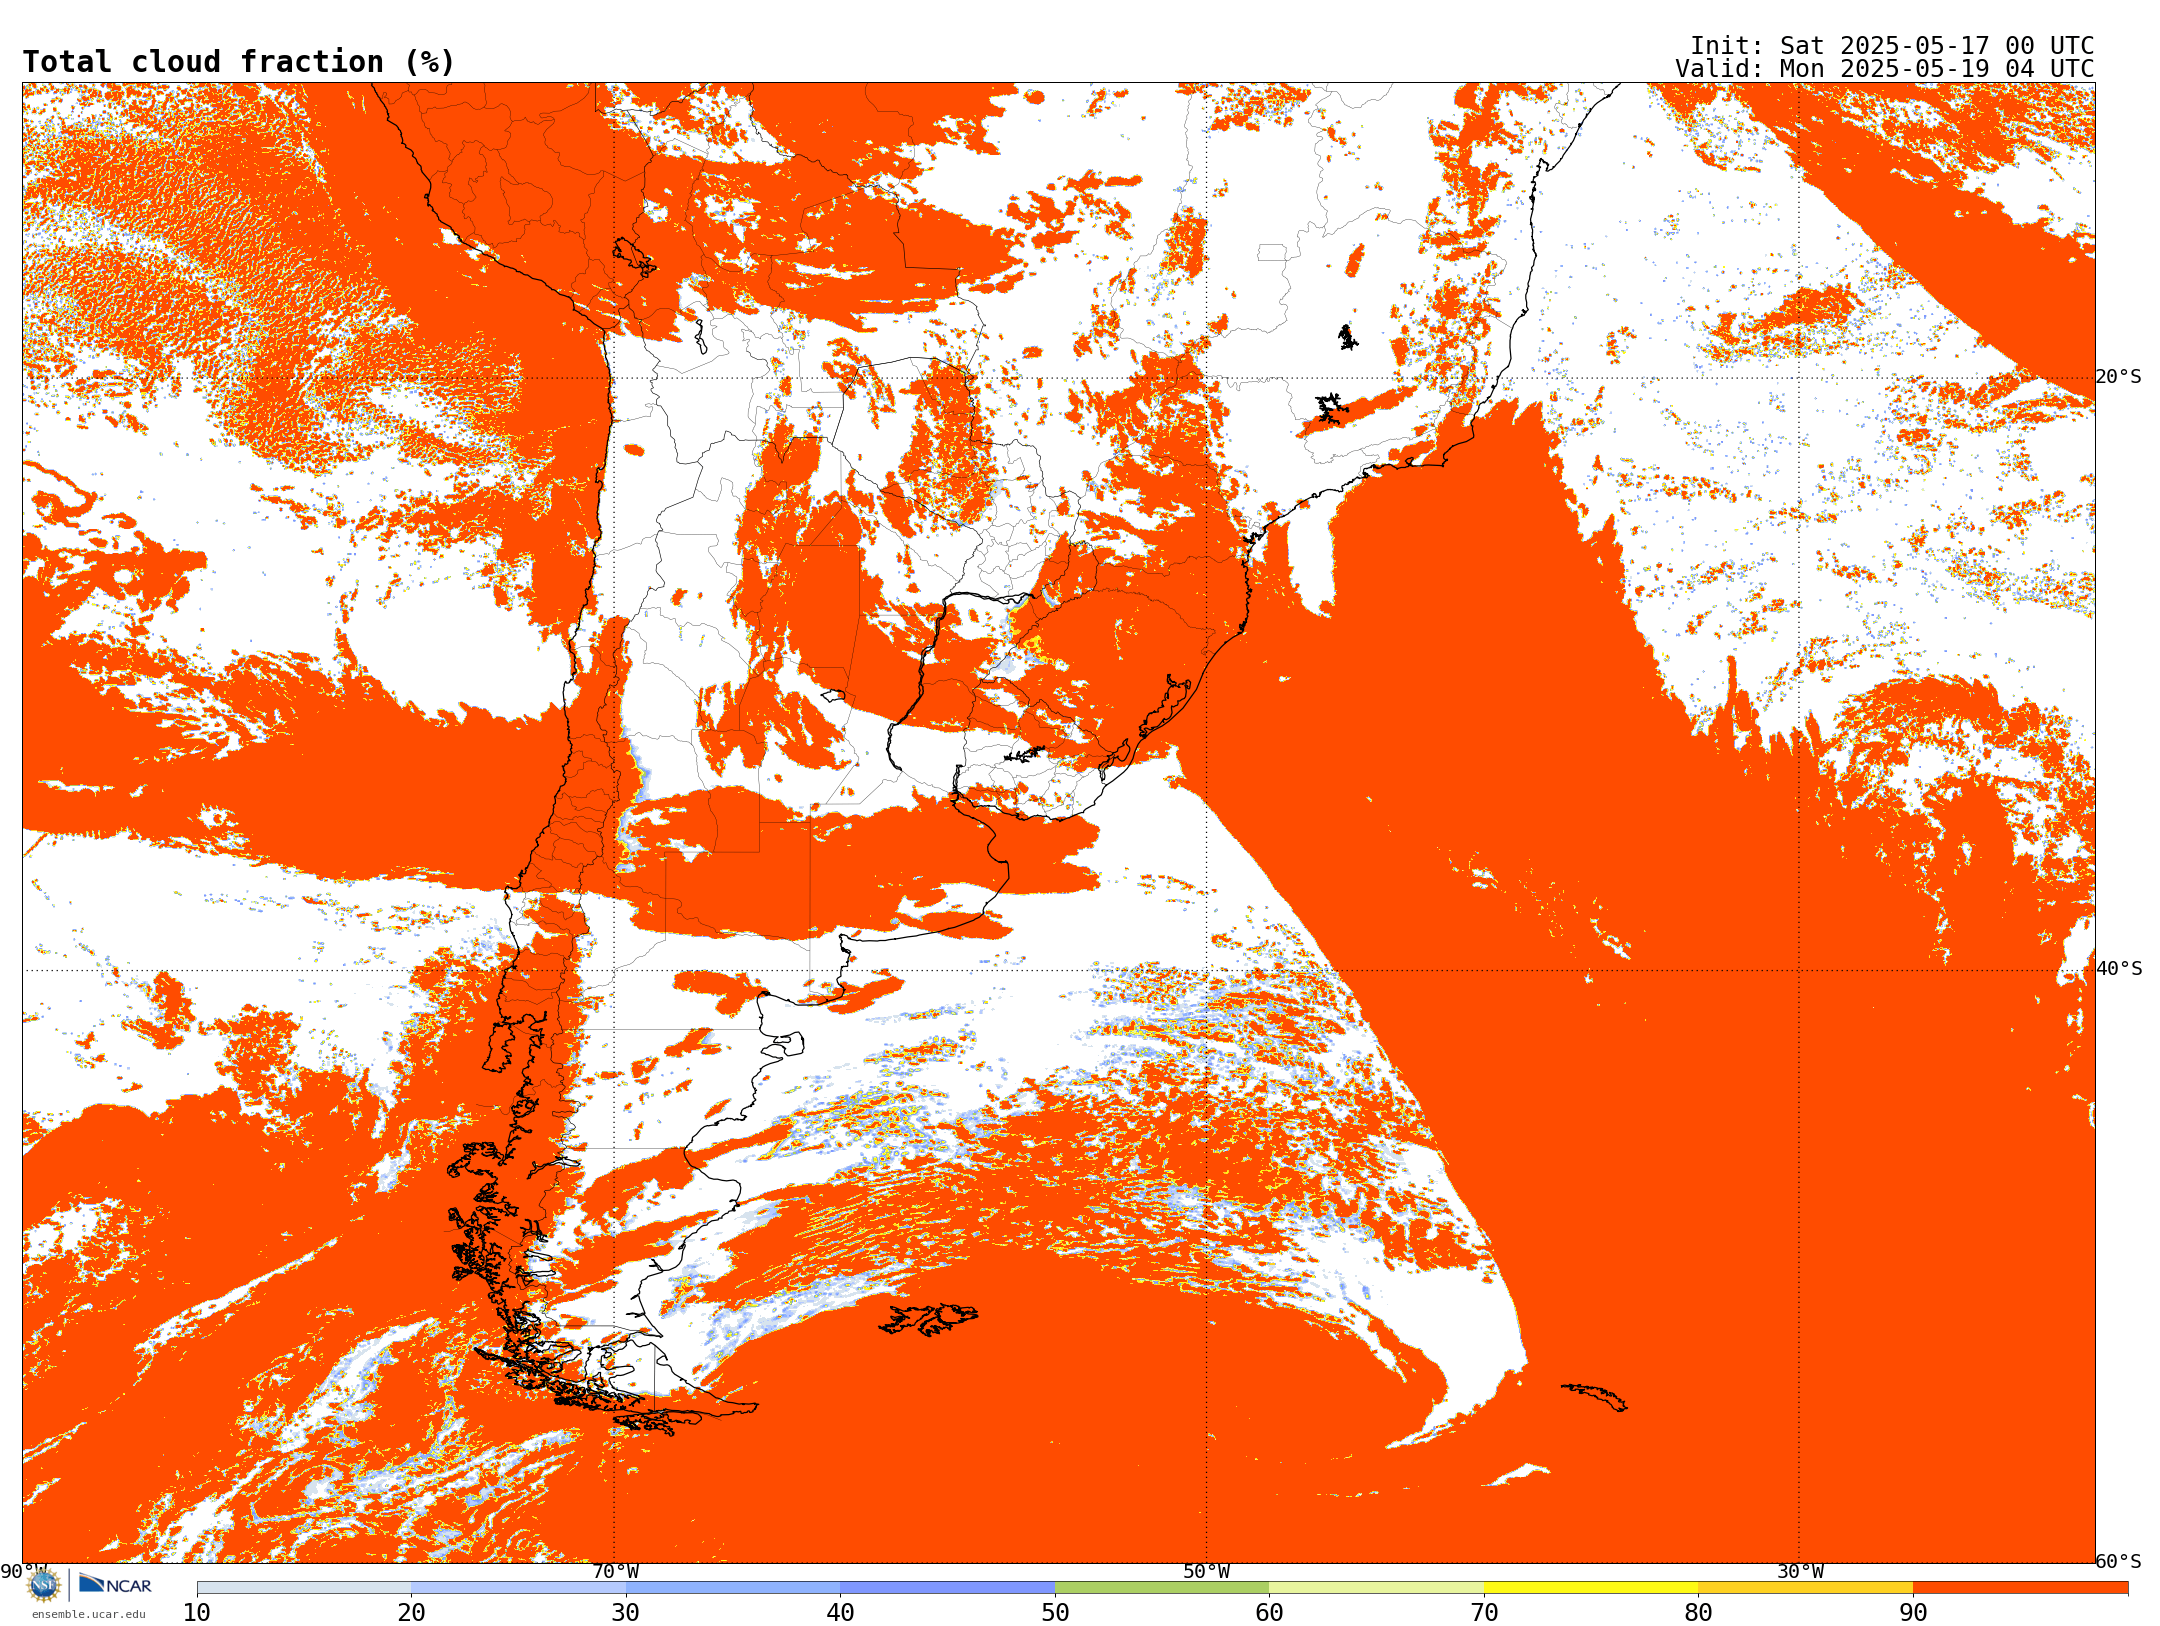Click the 10–20 pale gray colorbar segment
The width and height of the screenshot is (2160, 1626).
point(304,1588)
